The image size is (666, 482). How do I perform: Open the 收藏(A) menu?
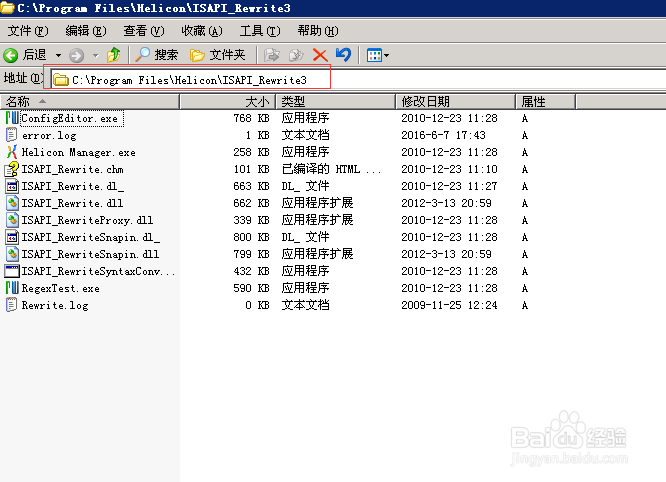202,31
